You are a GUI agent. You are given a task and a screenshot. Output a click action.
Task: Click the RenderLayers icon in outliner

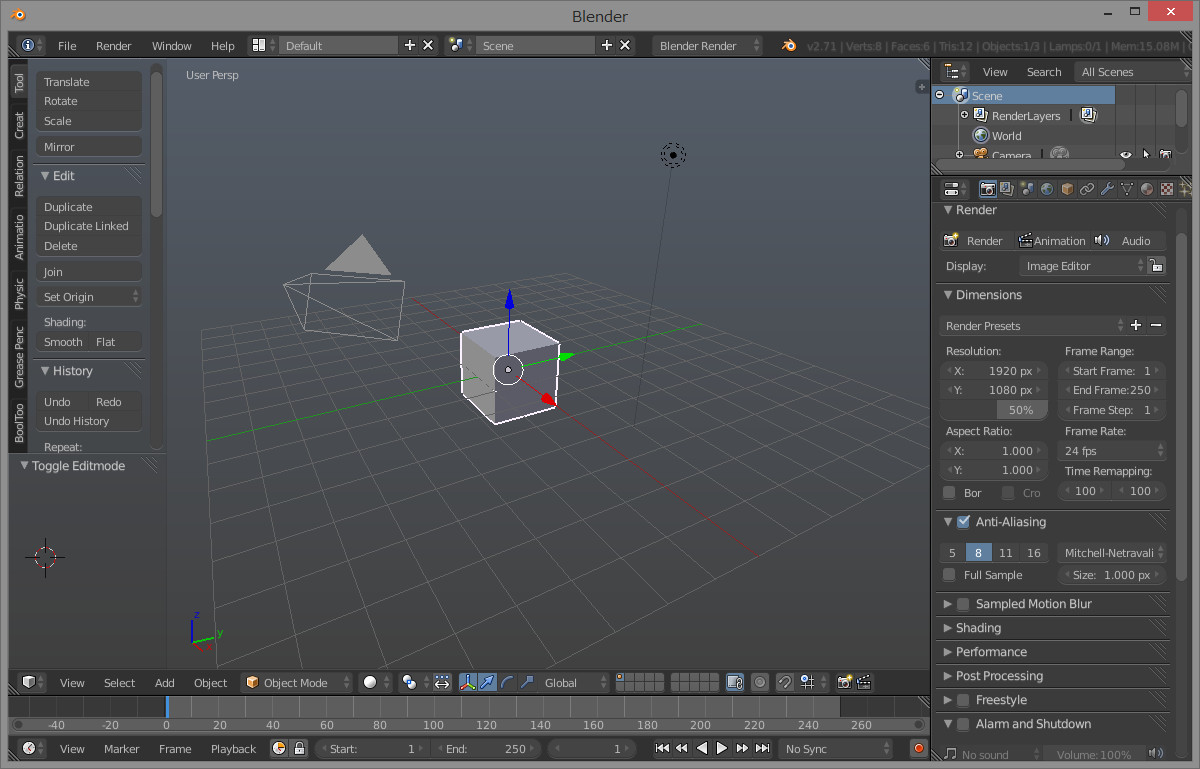tap(981, 115)
